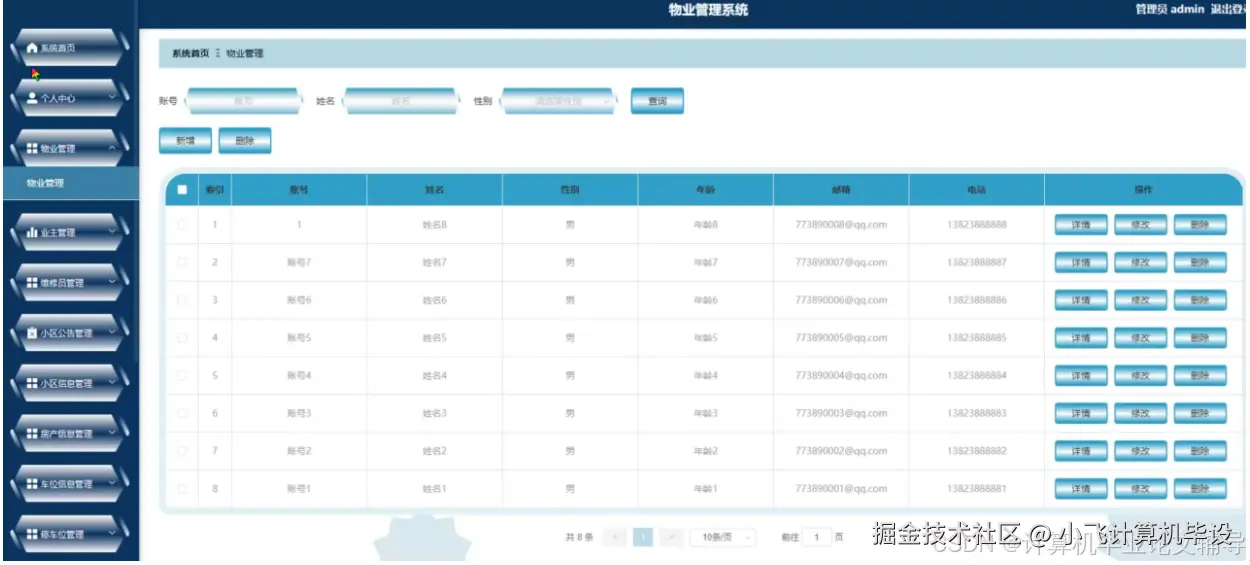The image size is (1250, 565).
Task: Expand the 业主管理 chevron
Action: tap(112, 232)
